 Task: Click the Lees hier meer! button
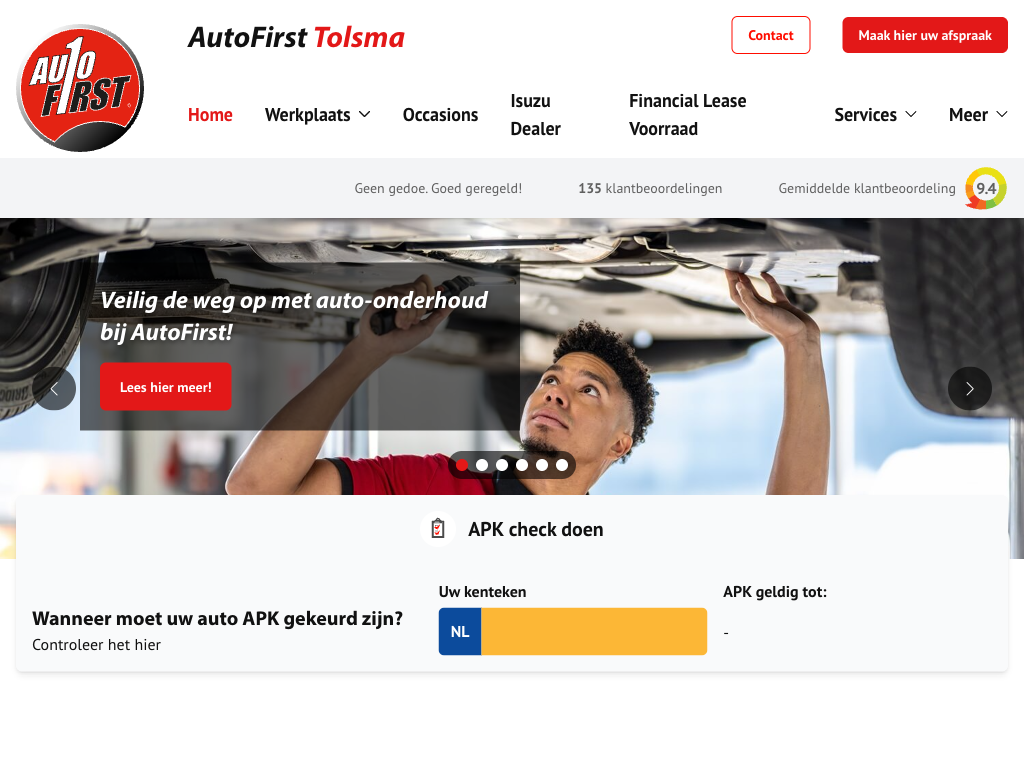coord(166,387)
